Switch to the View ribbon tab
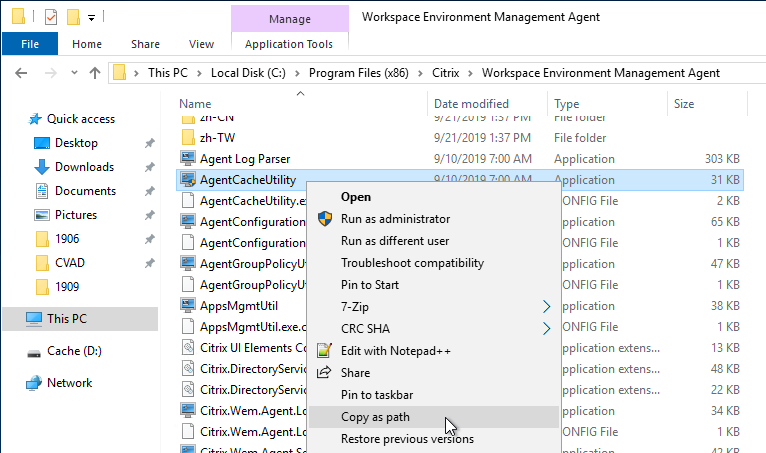 pyautogui.click(x=201, y=44)
